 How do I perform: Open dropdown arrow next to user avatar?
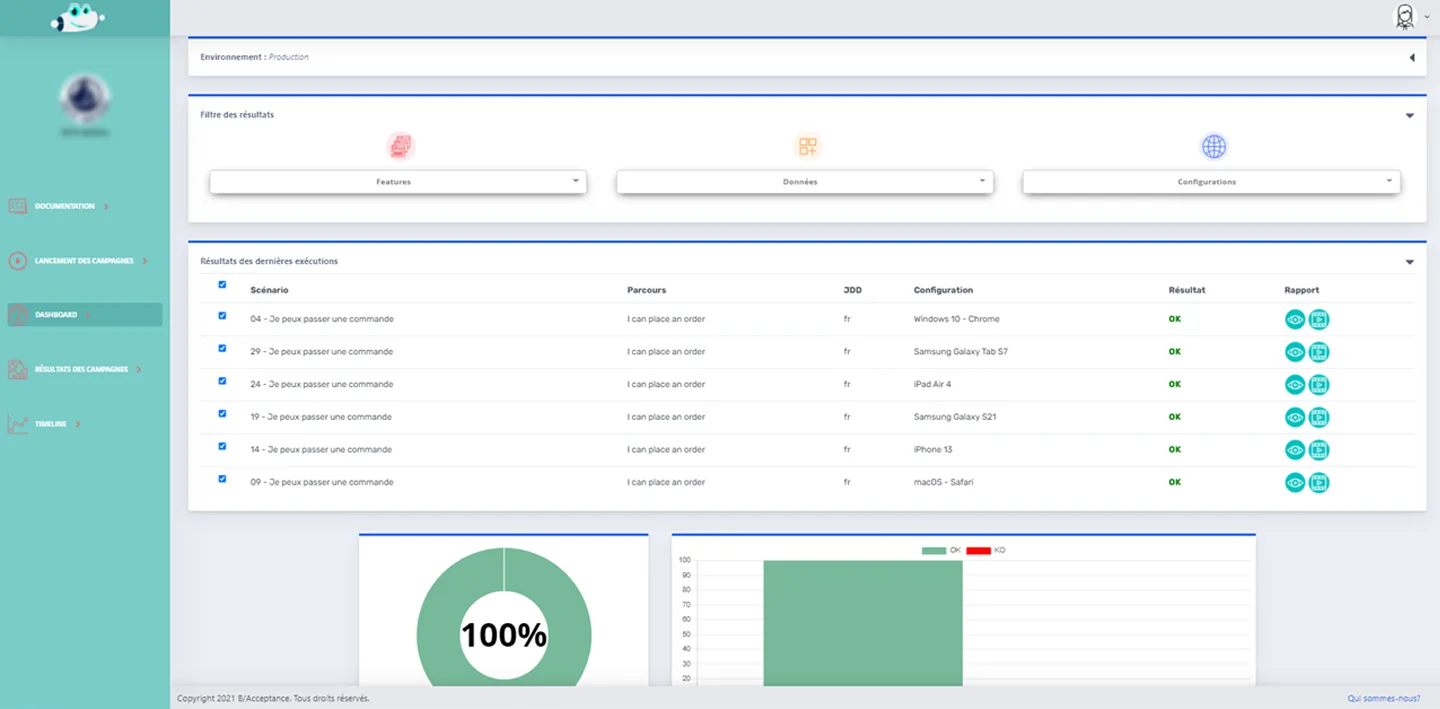(1426, 17)
